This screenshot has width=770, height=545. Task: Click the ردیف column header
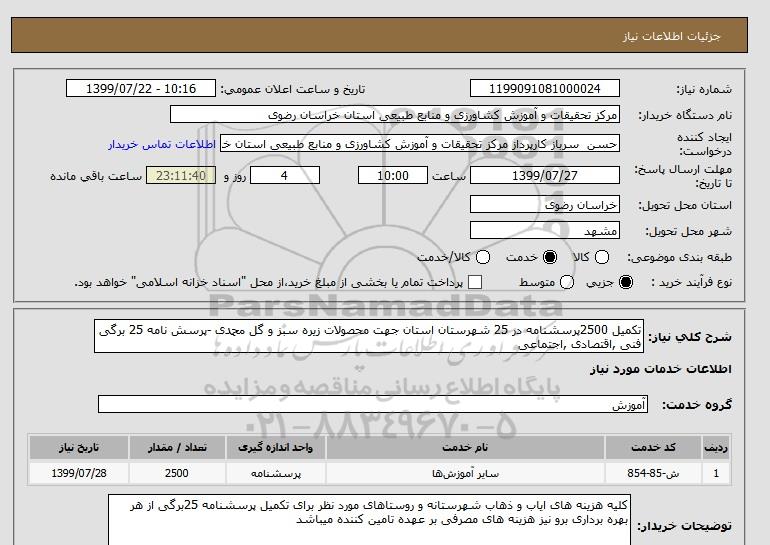click(x=716, y=447)
